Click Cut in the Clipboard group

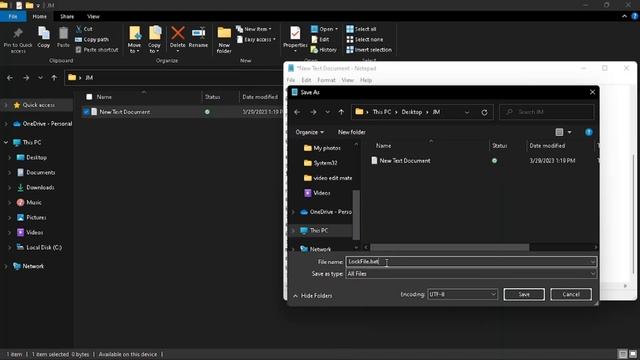pos(84,29)
